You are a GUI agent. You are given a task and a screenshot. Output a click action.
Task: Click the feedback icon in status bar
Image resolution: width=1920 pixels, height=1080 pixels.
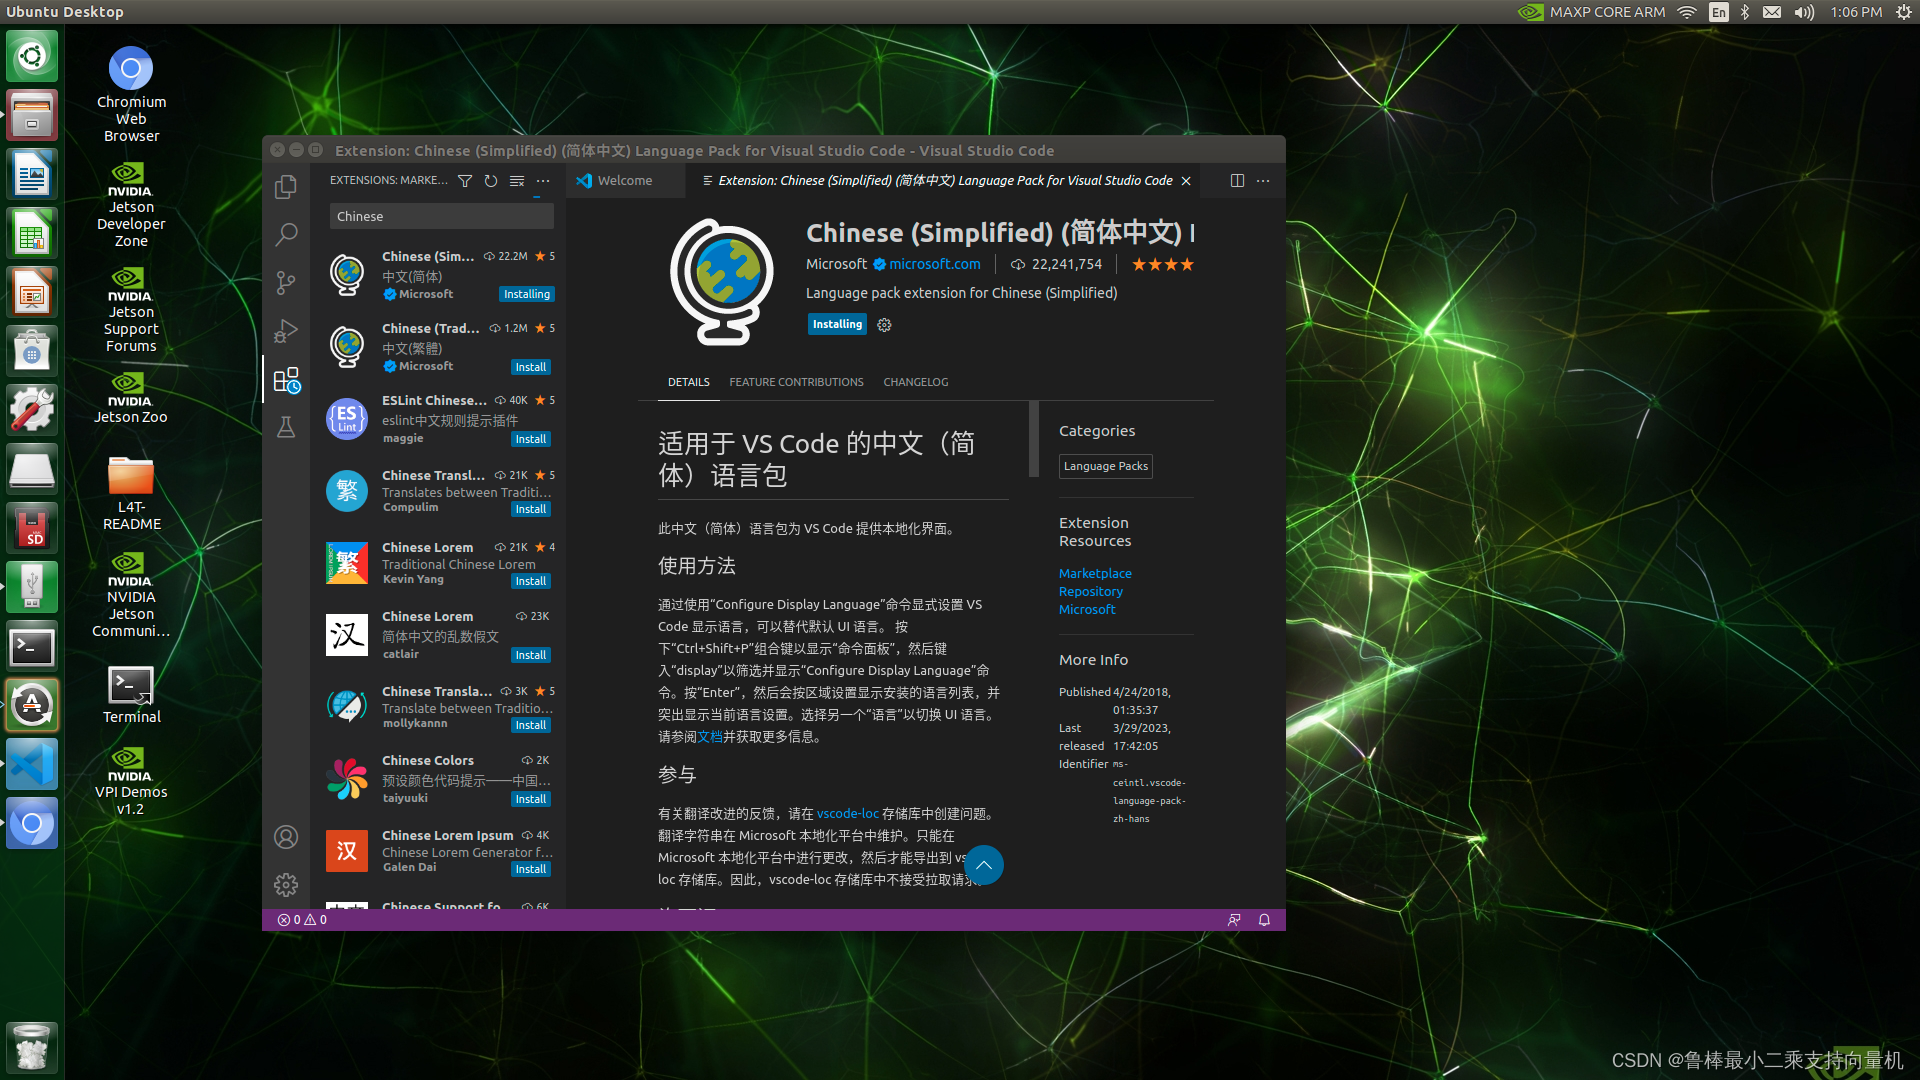pyautogui.click(x=1234, y=920)
